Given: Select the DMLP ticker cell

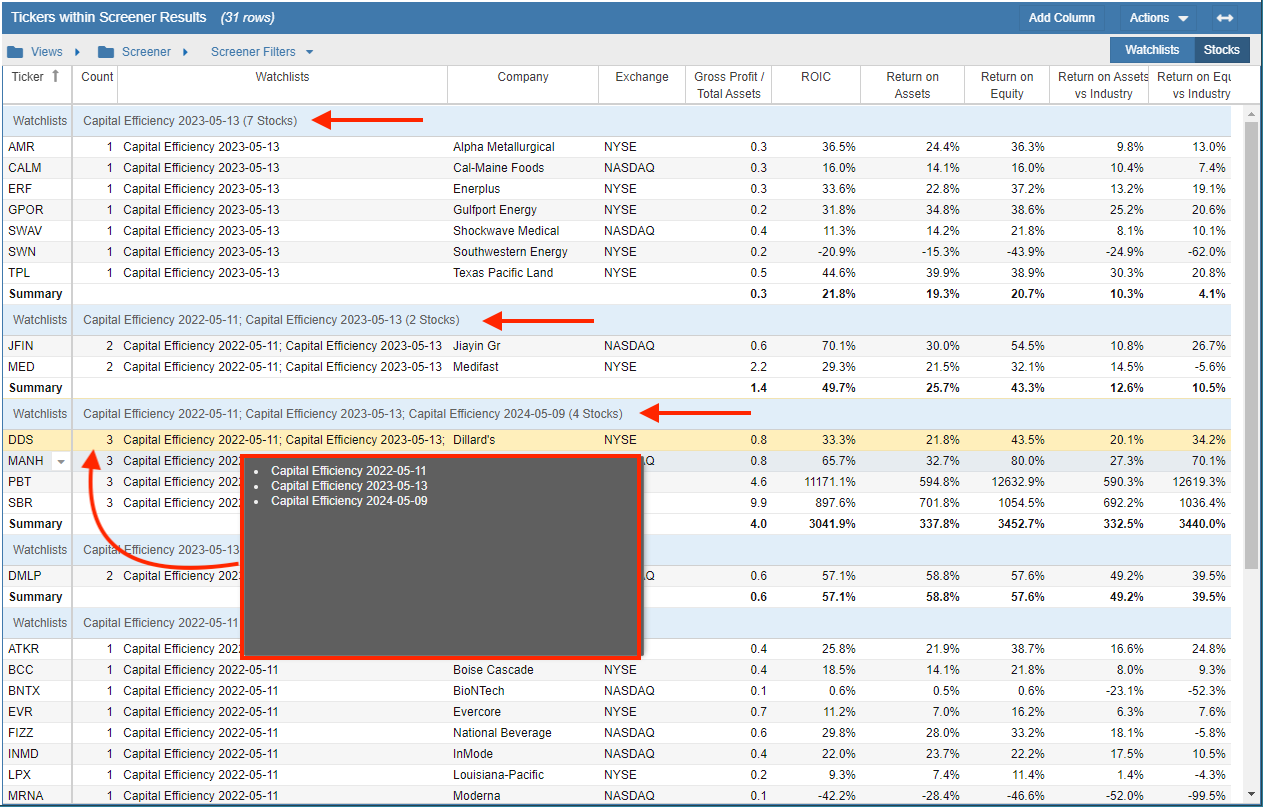Looking at the screenshot, I should tap(37, 576).
